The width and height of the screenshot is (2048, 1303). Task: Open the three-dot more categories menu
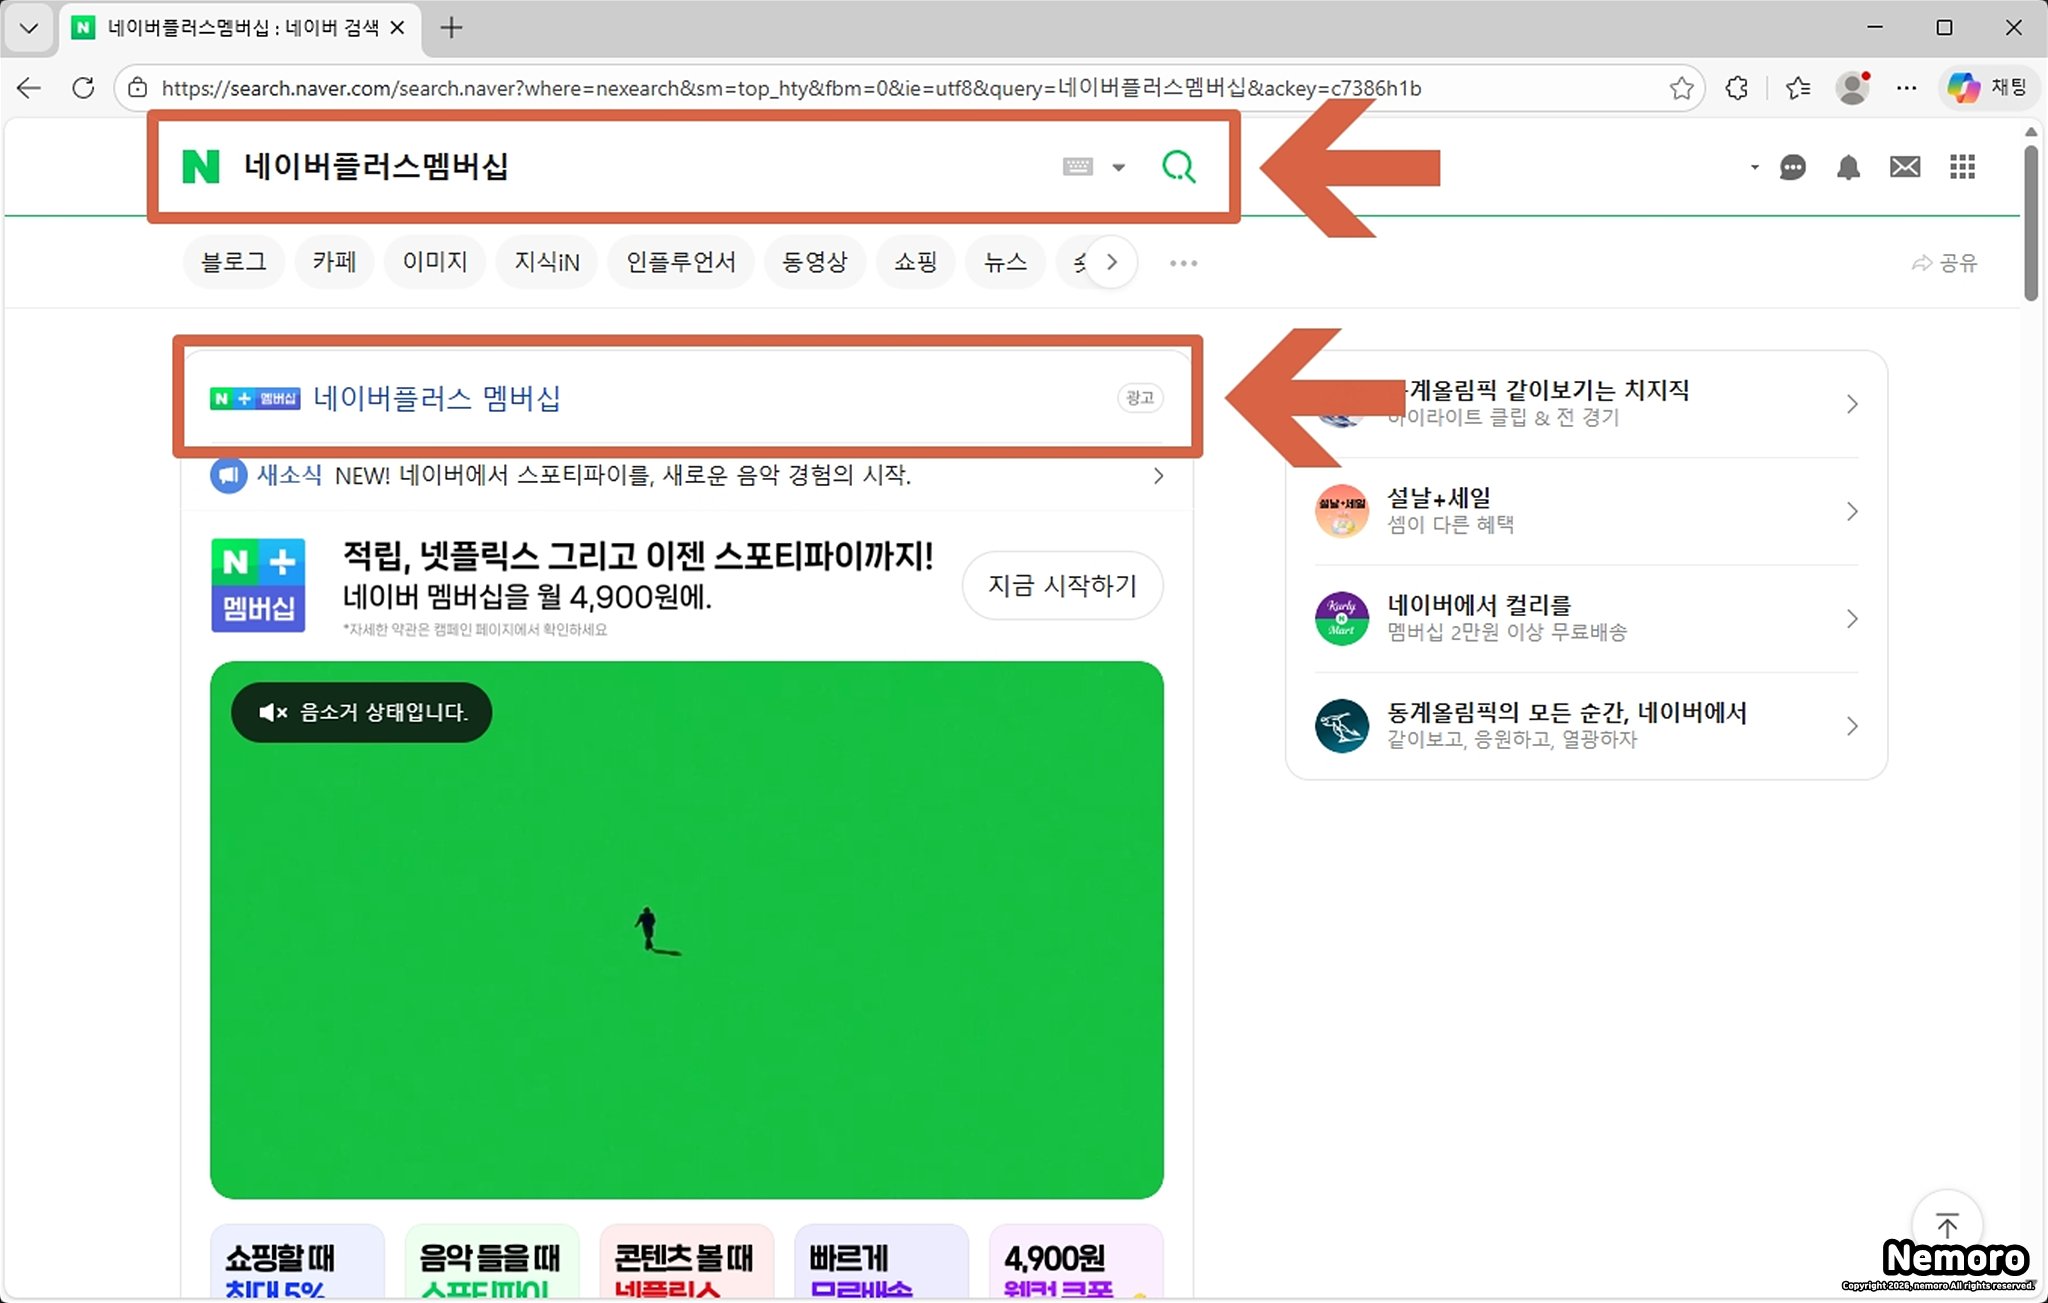point(1183,263)
